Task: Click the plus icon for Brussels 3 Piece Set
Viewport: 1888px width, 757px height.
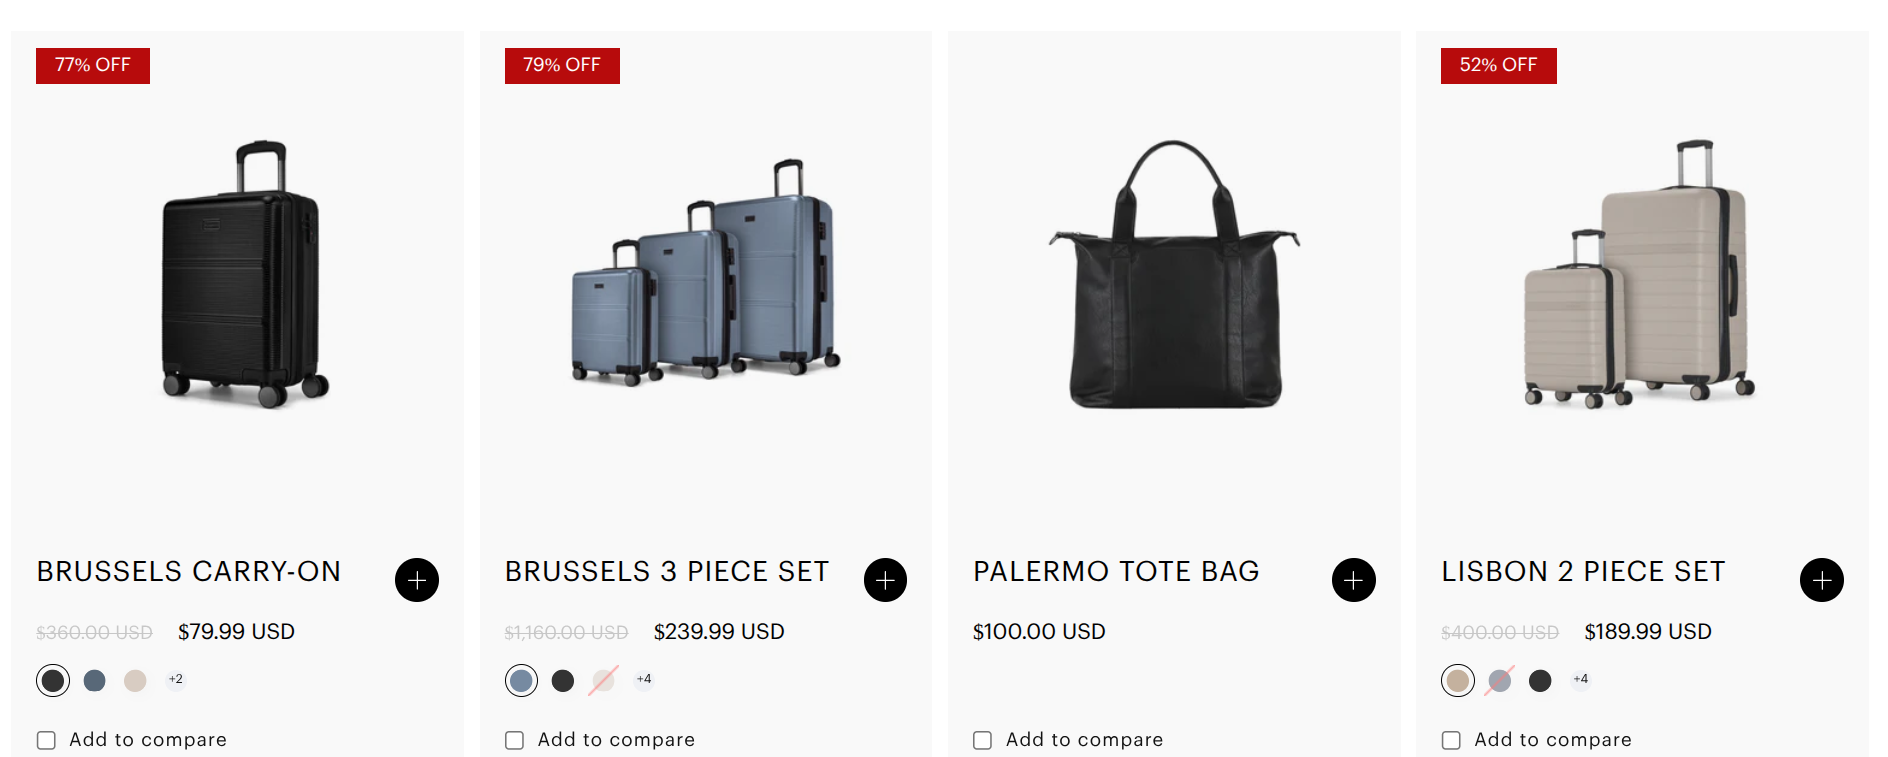Action: 885,580
